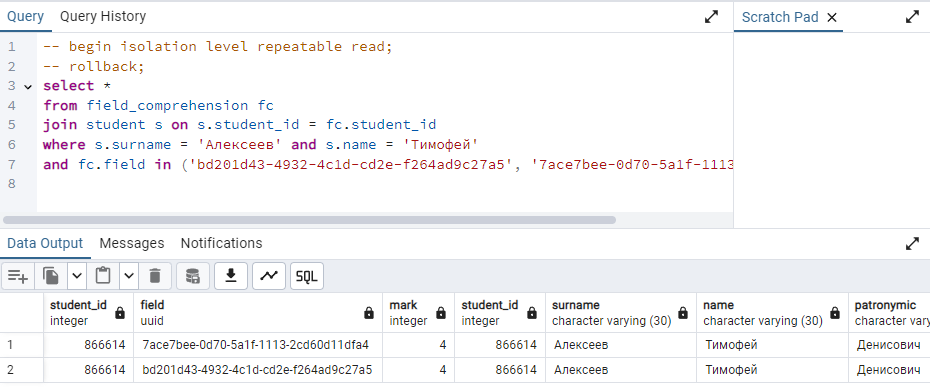Screen dimensions: 930x390
Task: Open the Notifications tab
Action: pos(221,243)
